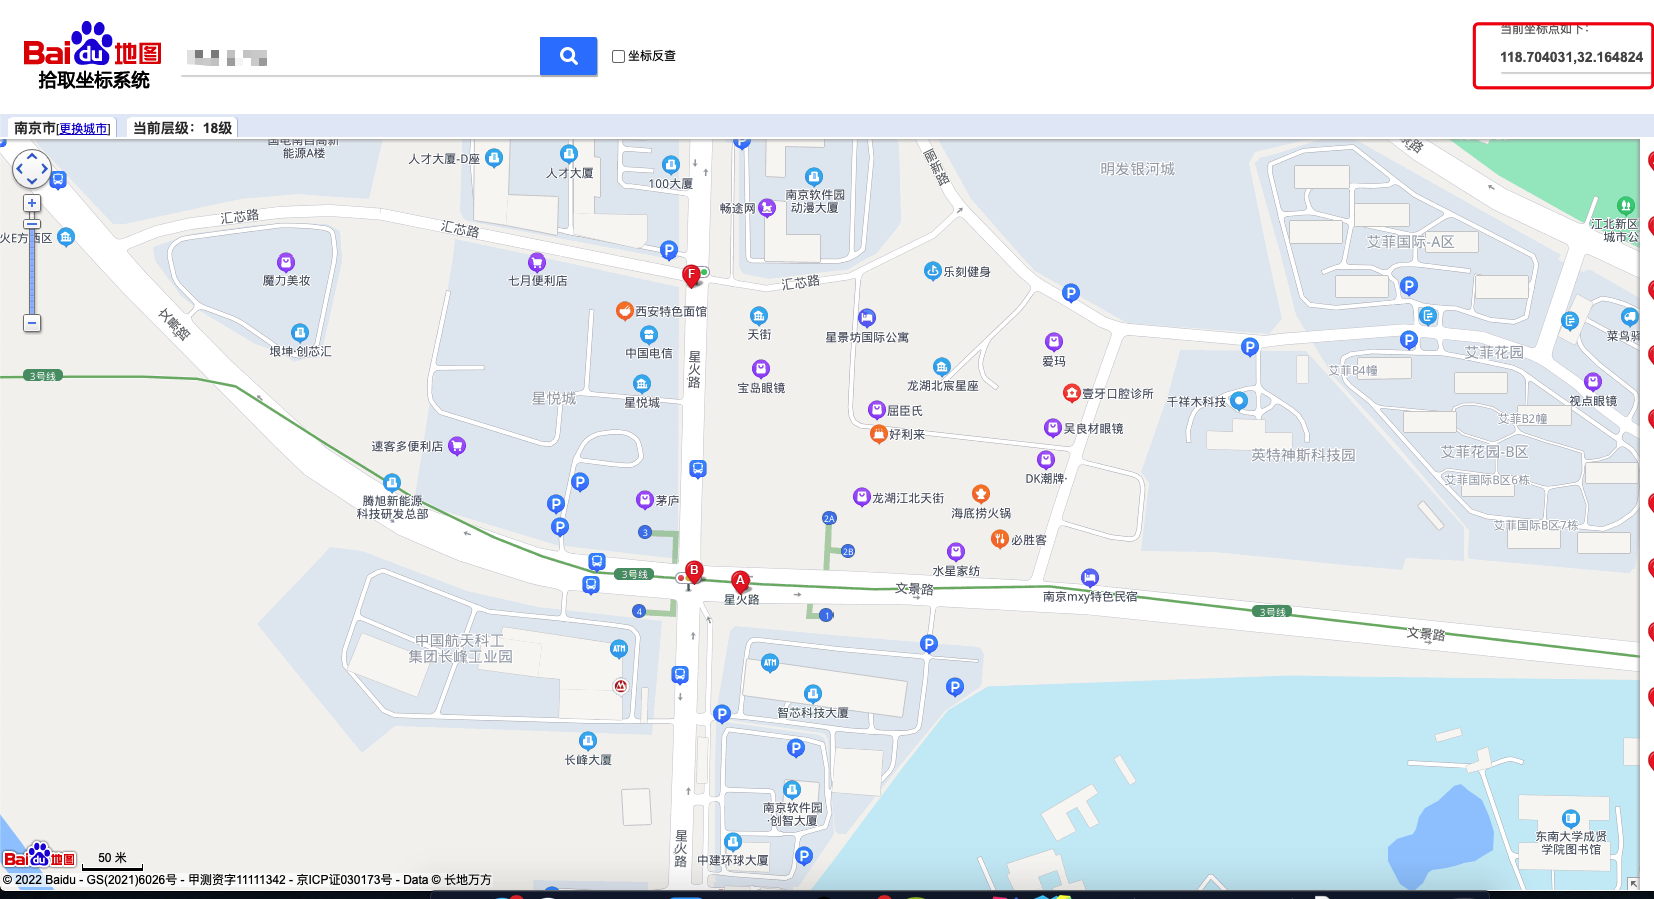
Task: Click the 东南大学成贤学院图书馆 icon
Action: 1571,819
